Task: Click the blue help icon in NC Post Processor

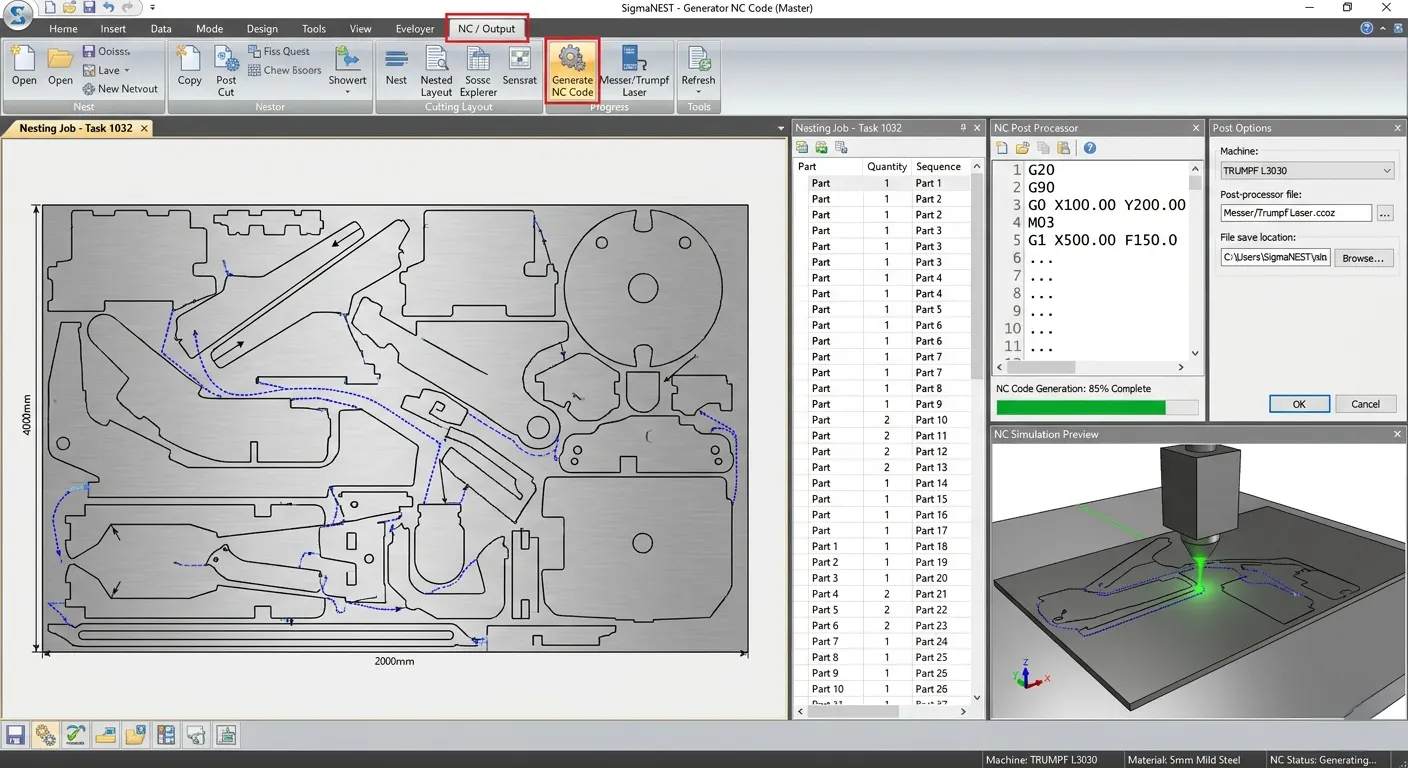Action: (x=1090, y=148)
